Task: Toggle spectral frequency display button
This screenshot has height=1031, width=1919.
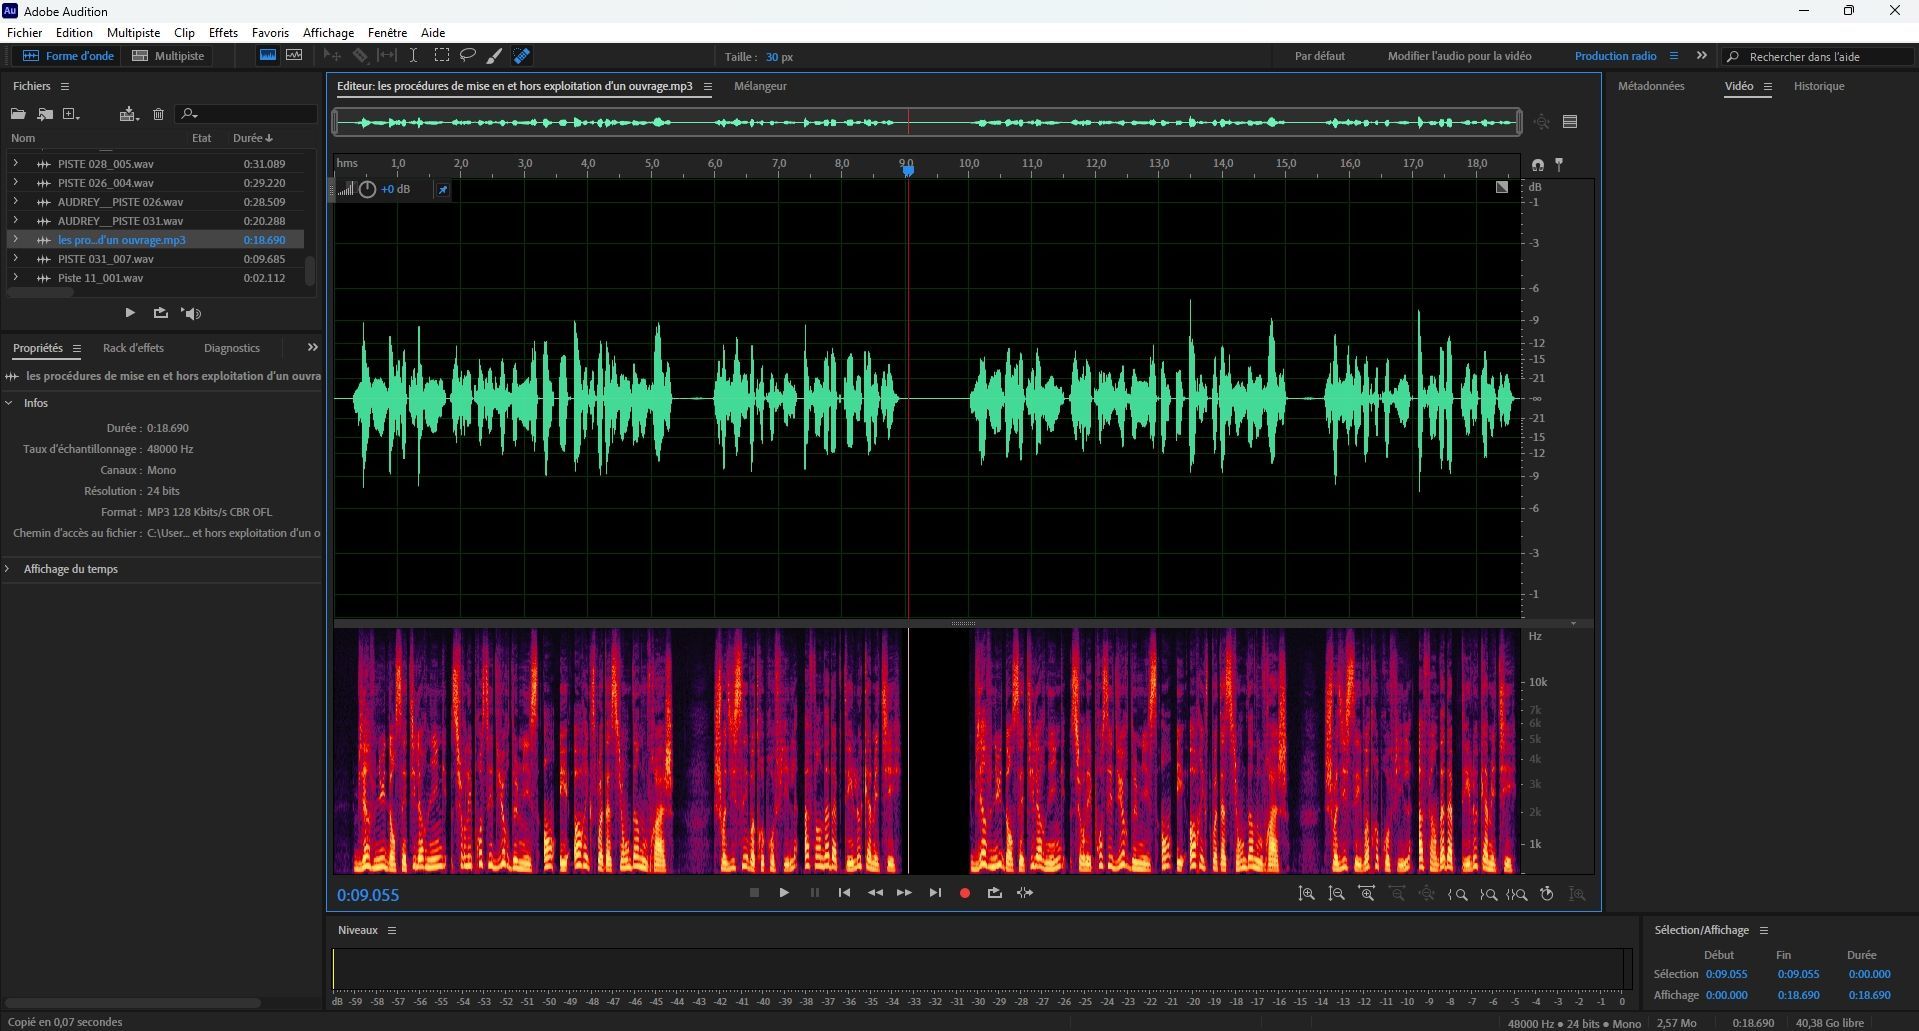Action: pos(268,56)
